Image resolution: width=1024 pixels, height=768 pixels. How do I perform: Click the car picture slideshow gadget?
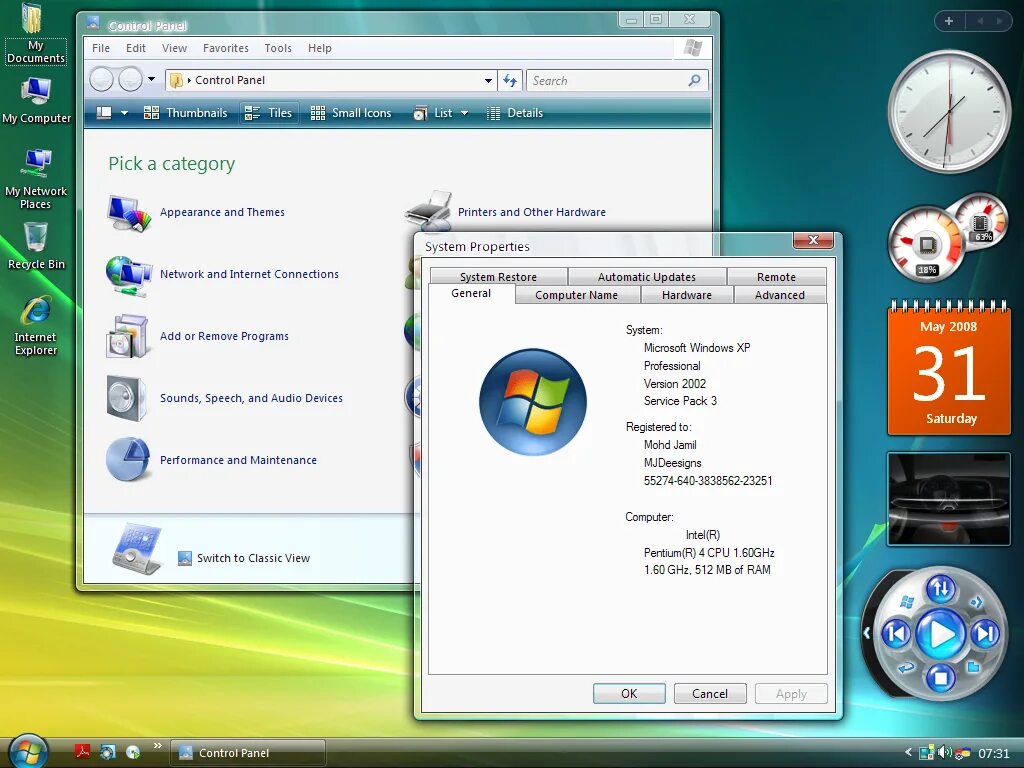(x=948, y=499)
